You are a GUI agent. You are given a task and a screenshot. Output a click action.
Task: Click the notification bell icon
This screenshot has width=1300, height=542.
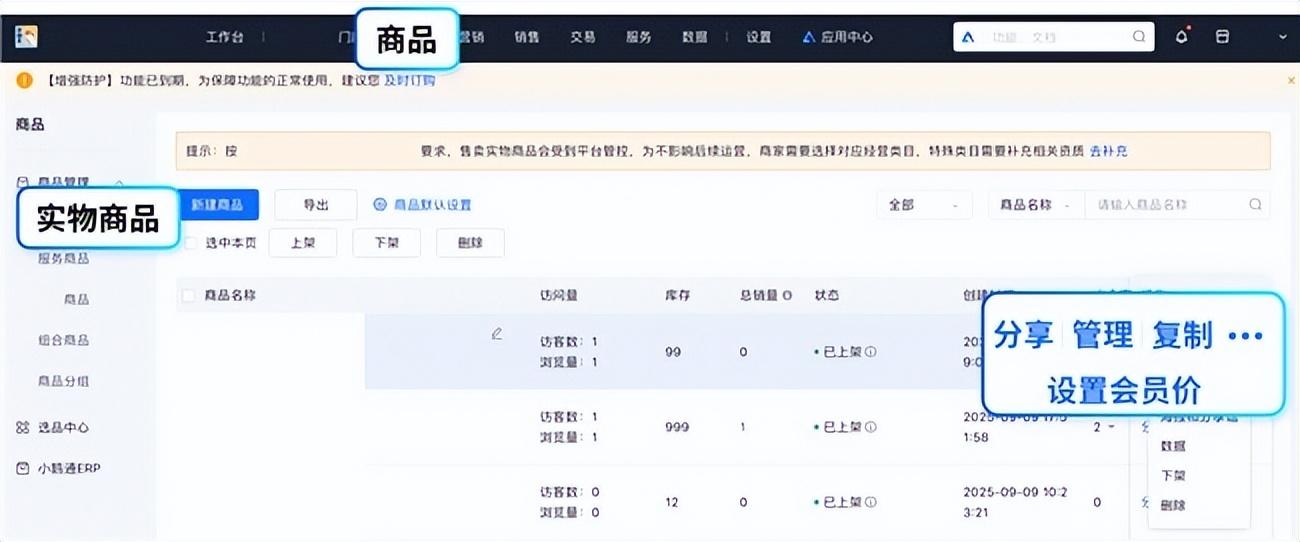click(x=1181, y=37)
